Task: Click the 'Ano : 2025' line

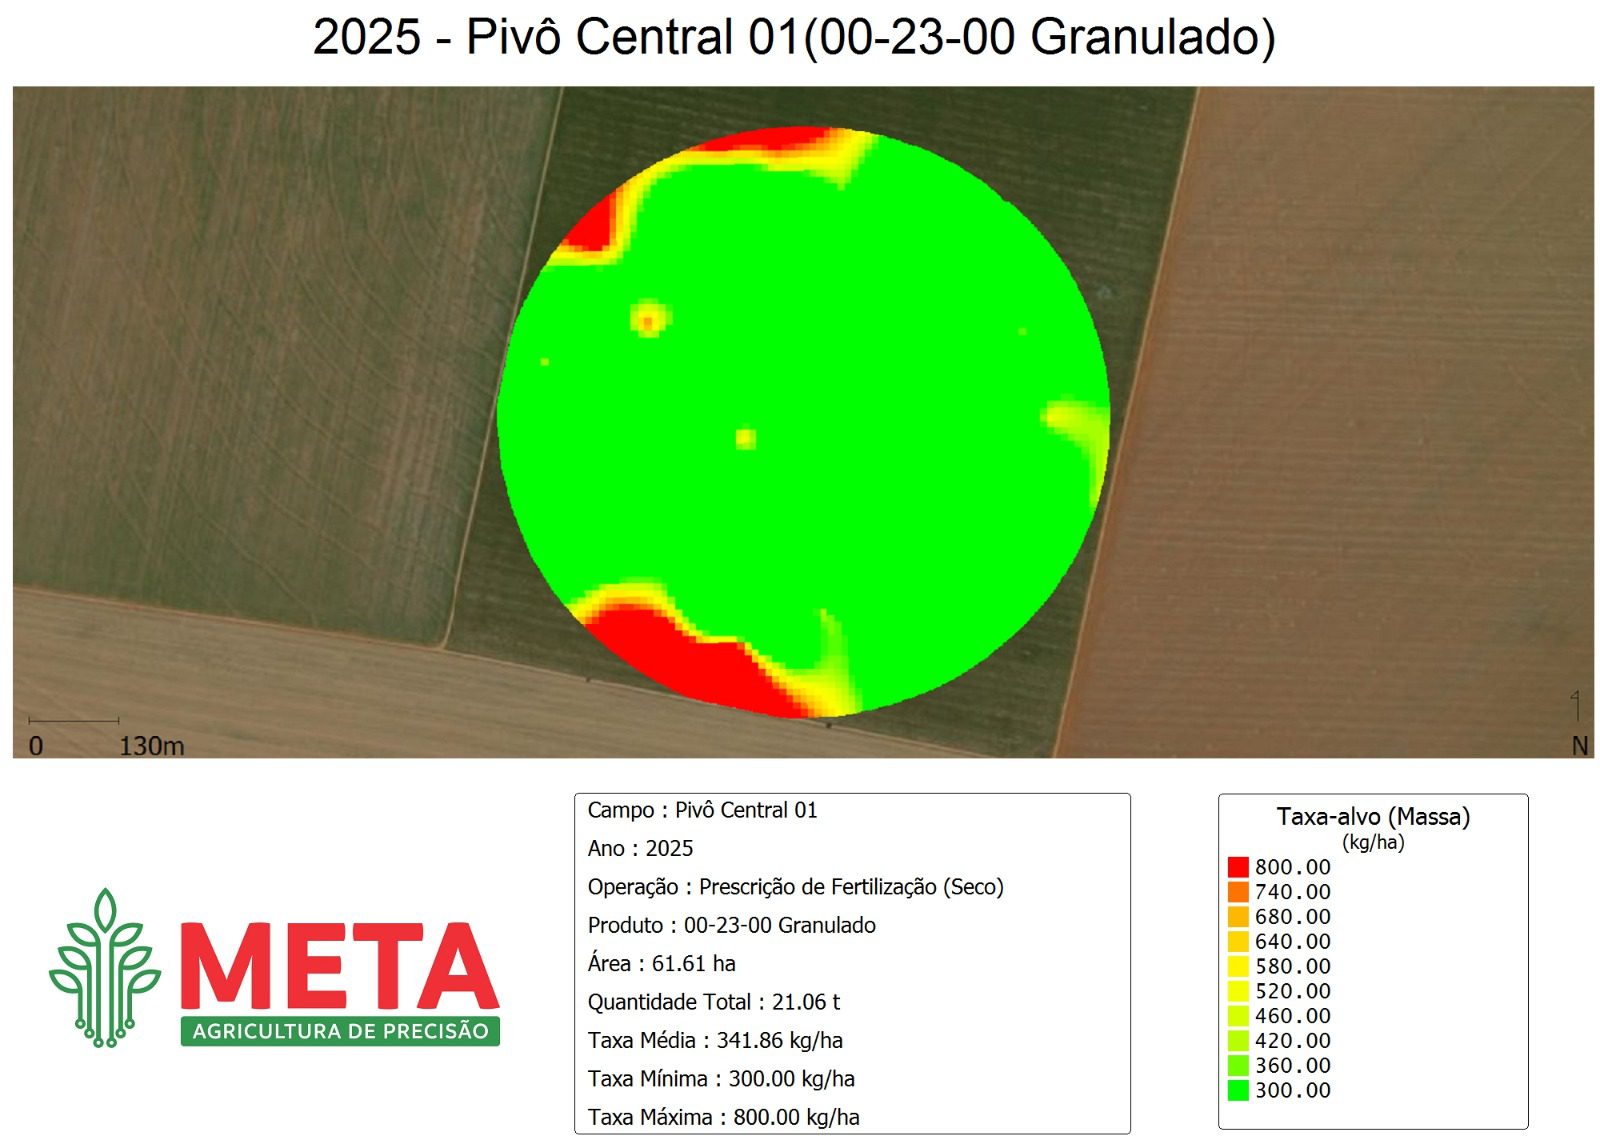Action: [x=640, y=848]
